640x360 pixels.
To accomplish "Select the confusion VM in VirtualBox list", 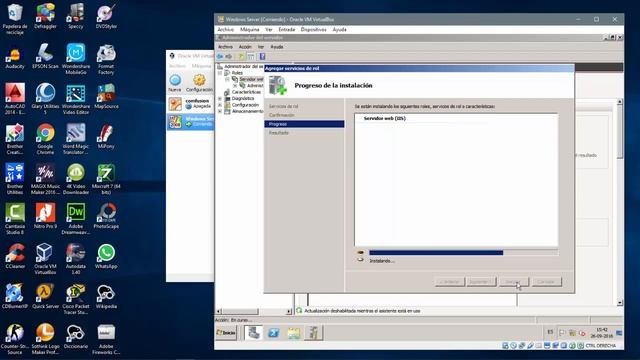I will coord(191,104).
